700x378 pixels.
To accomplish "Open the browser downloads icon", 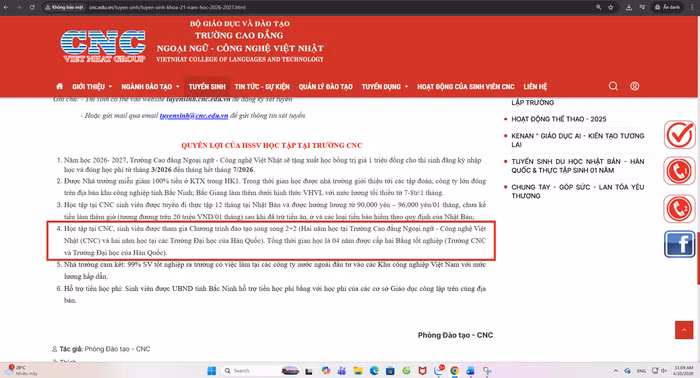I will tap(629, 7).
